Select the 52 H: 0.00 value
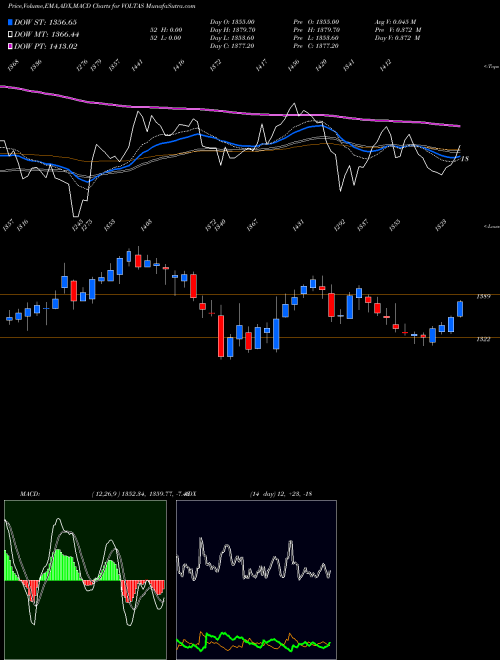Image resolution: width=500 pixels, height=660 pixels. 165,30
